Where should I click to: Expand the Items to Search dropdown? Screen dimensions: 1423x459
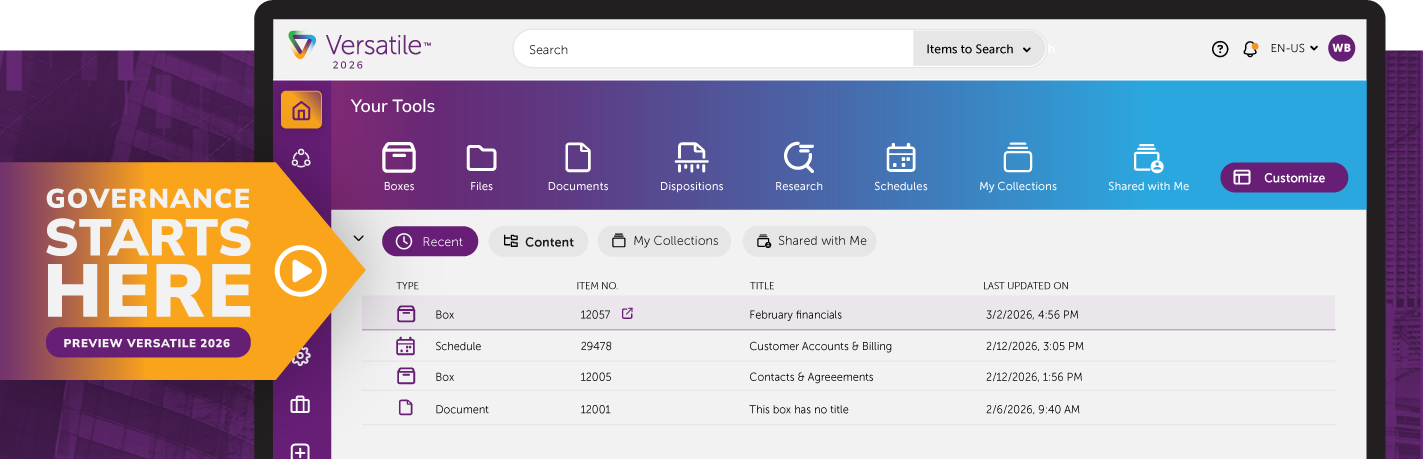click(978, 49)
